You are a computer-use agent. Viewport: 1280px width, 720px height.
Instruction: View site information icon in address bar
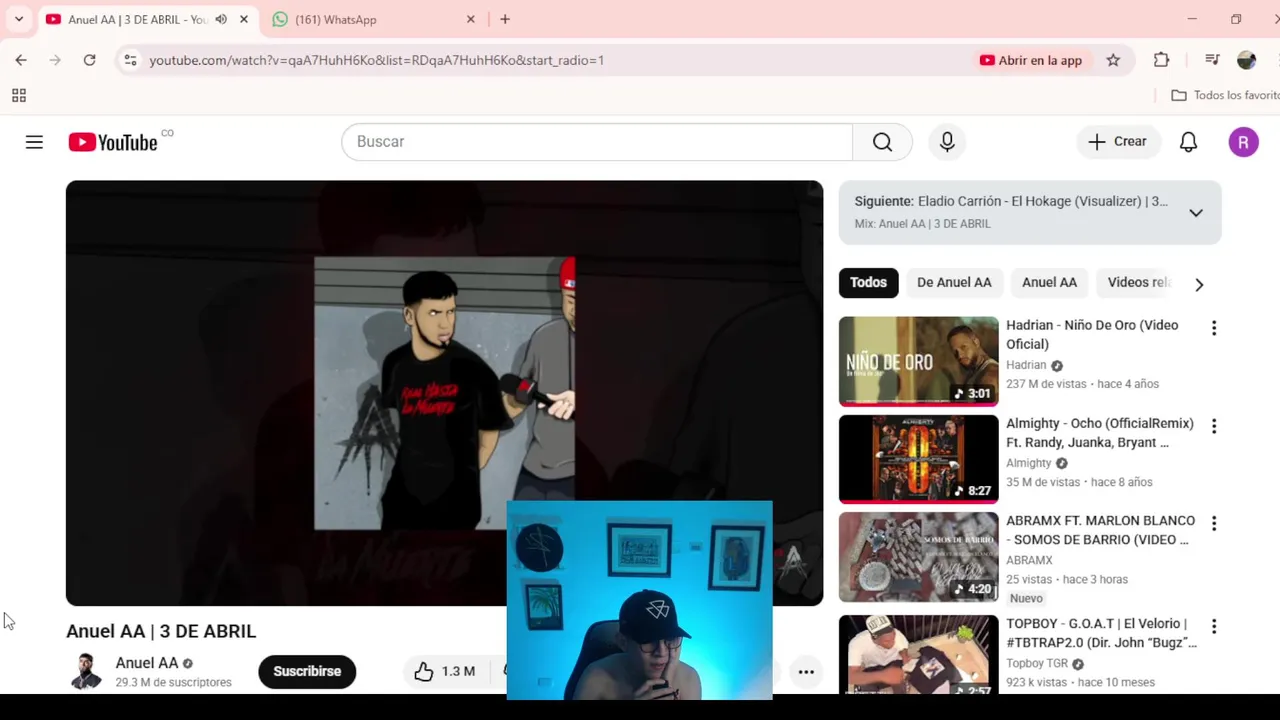point(130,60)
